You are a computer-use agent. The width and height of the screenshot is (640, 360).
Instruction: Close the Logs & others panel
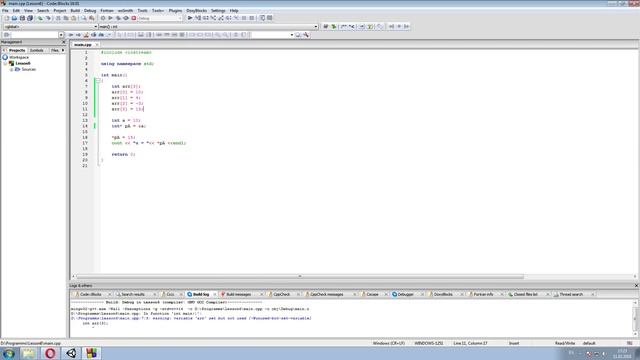[x=636, y=286]
